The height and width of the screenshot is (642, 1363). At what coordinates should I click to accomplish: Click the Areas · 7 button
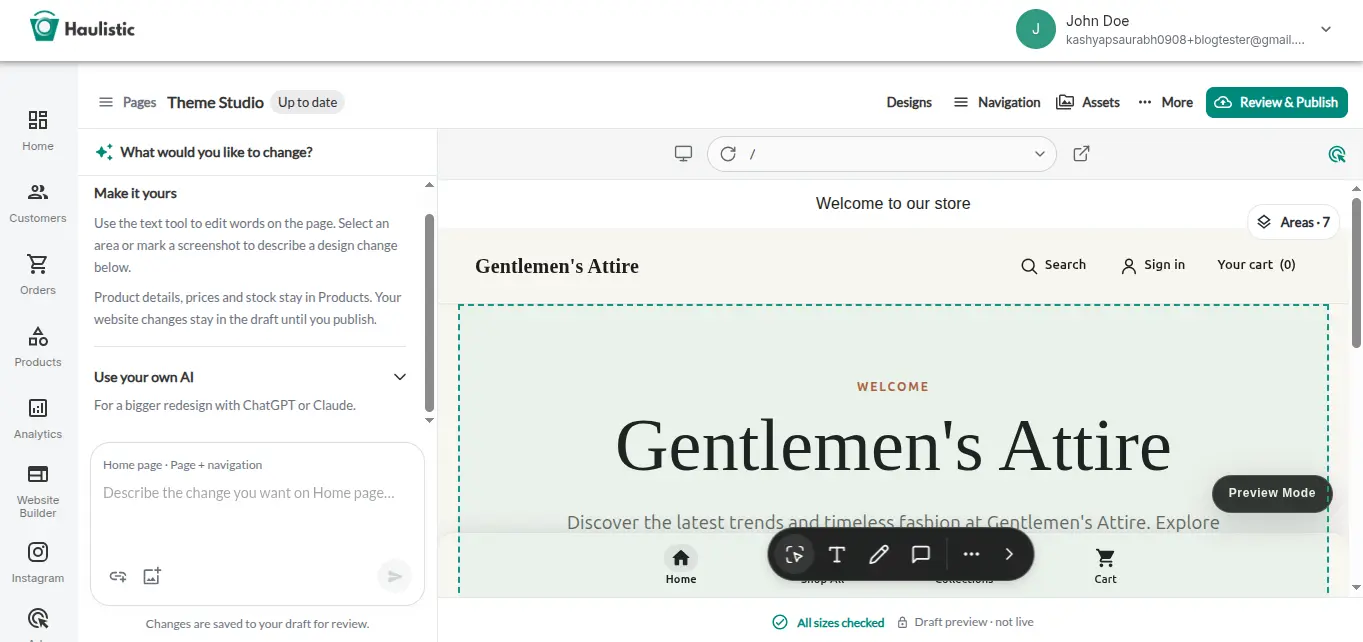click(x=1294, y=222)
